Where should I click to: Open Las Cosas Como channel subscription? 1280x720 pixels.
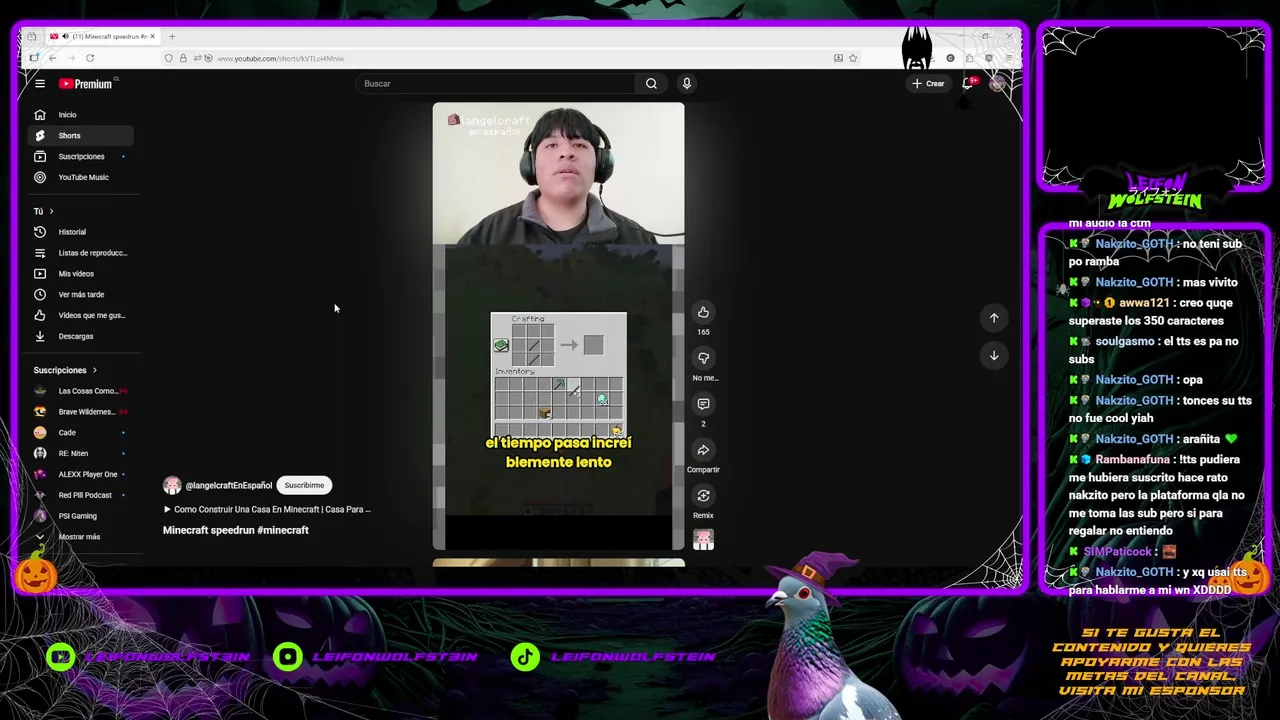(79, 391)
